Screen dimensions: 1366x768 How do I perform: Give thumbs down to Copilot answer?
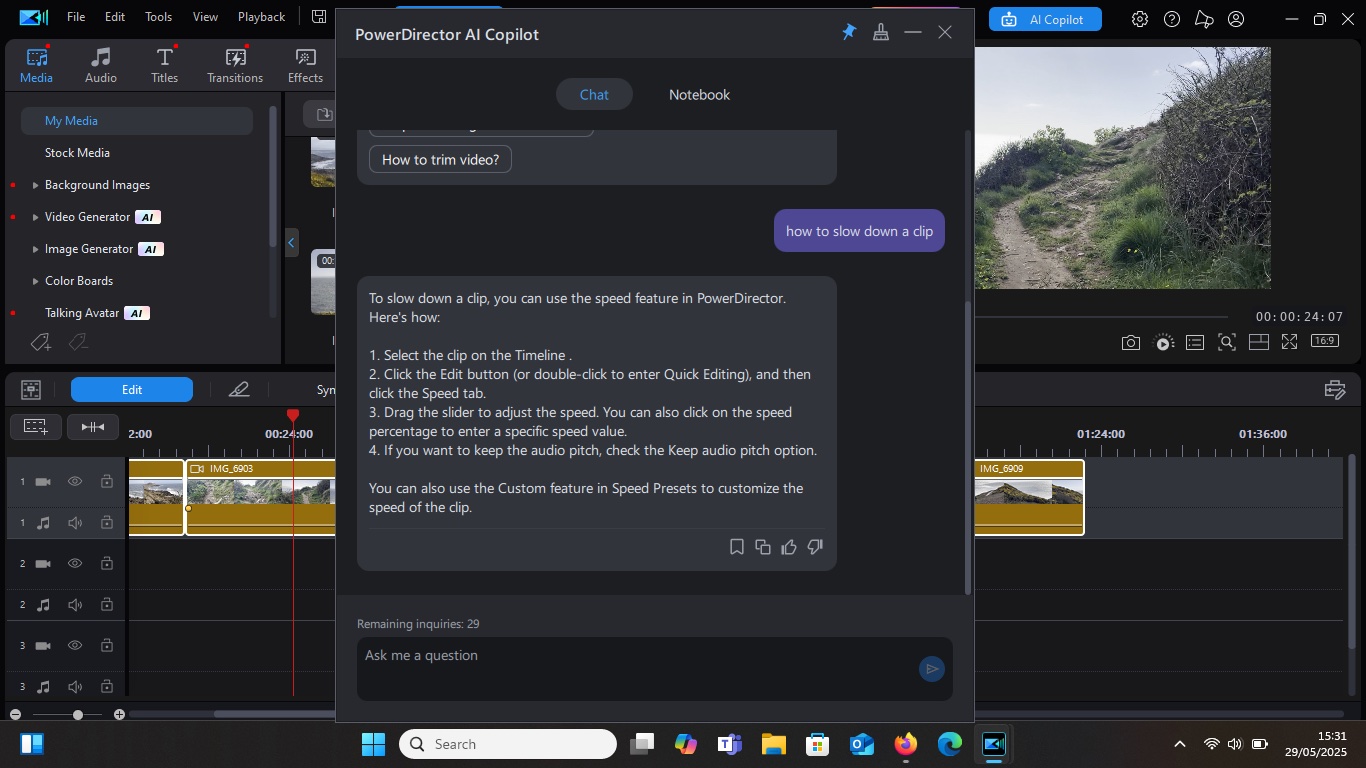pos(815,547)
